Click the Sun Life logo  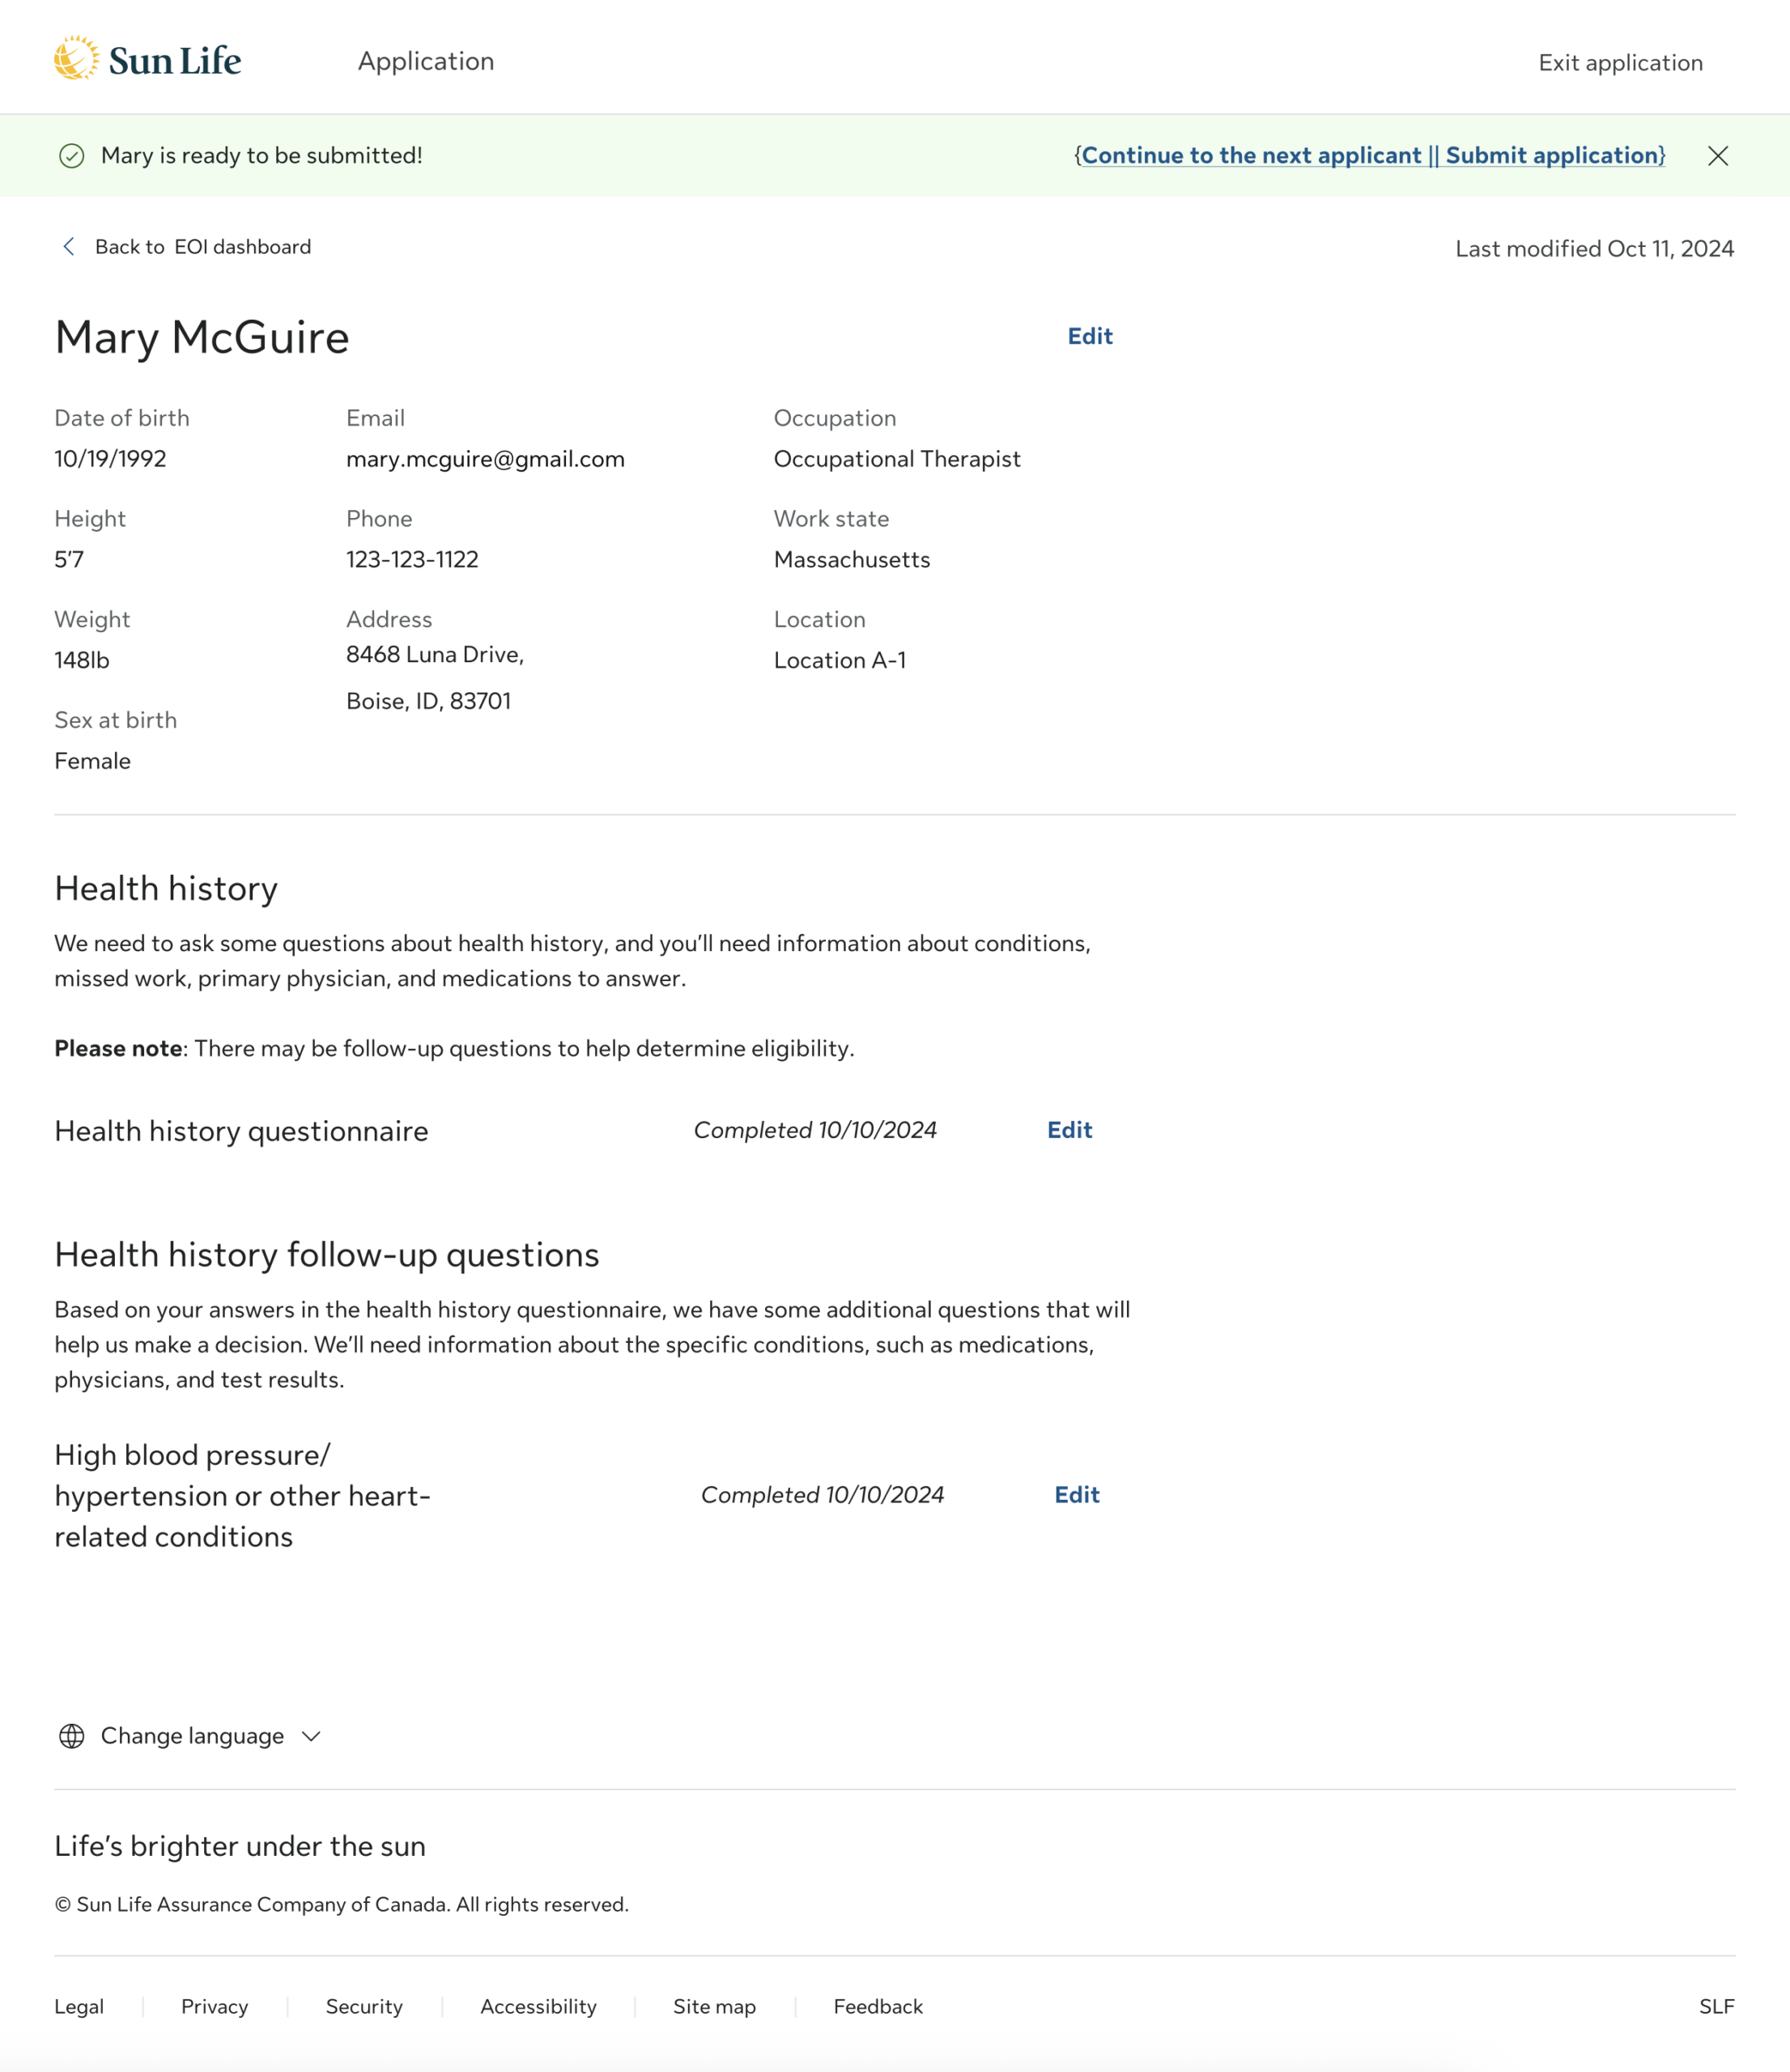pos(147,60)
